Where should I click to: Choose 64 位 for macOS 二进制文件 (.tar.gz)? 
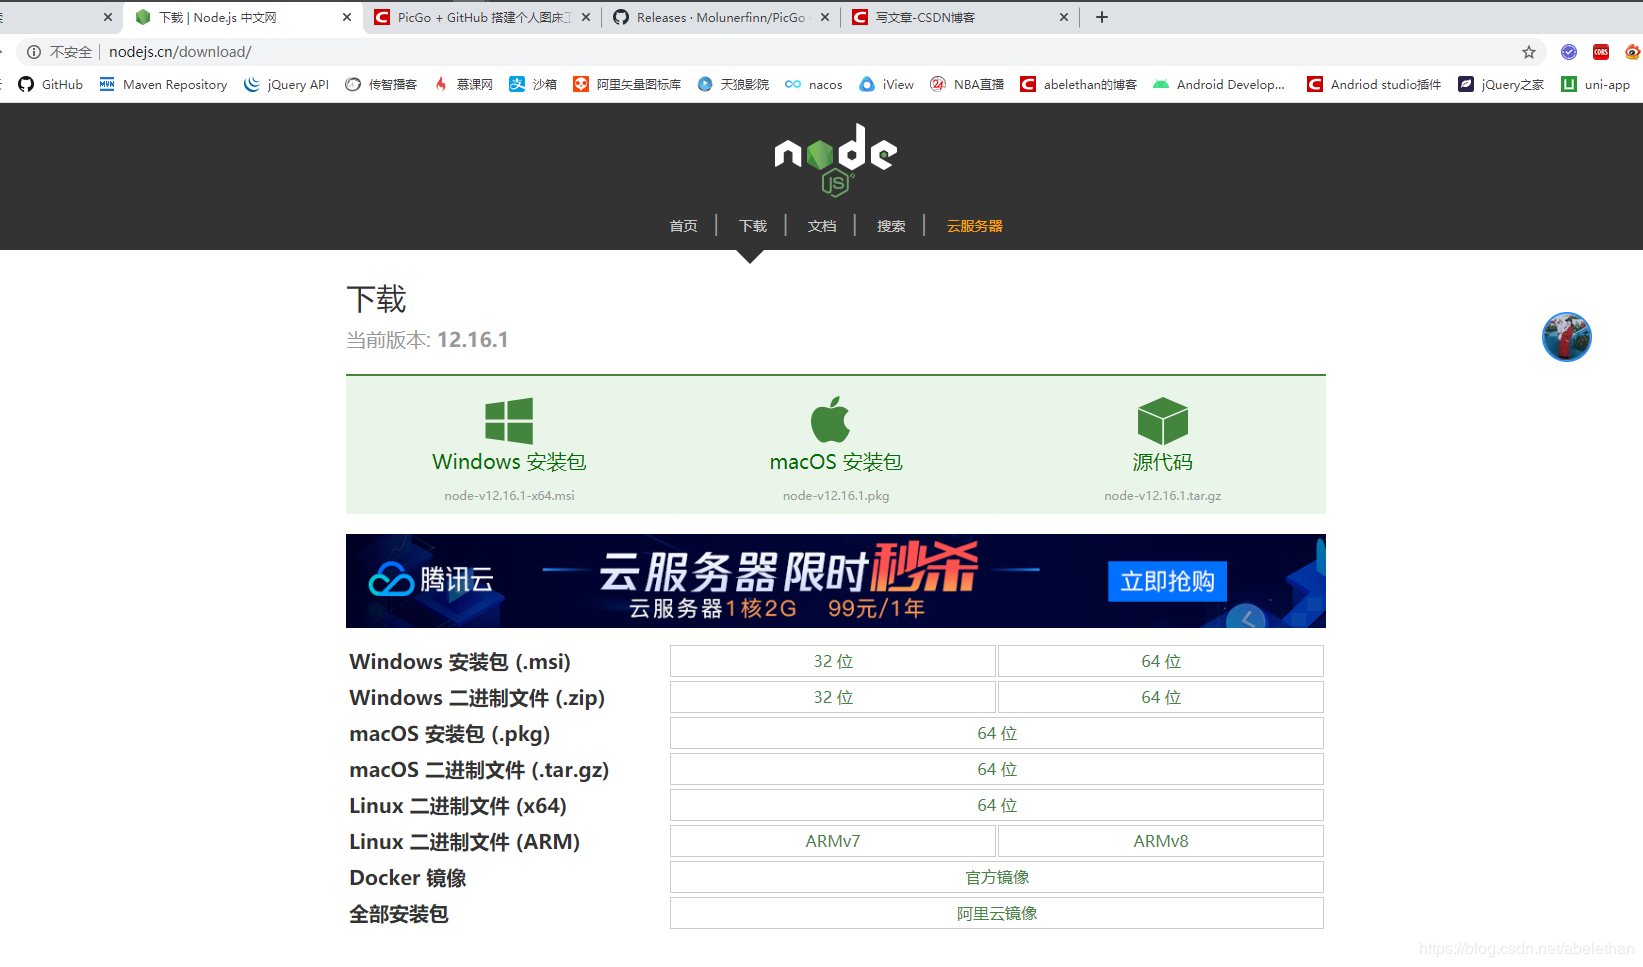pyautogui.click(x=997, y=769)
